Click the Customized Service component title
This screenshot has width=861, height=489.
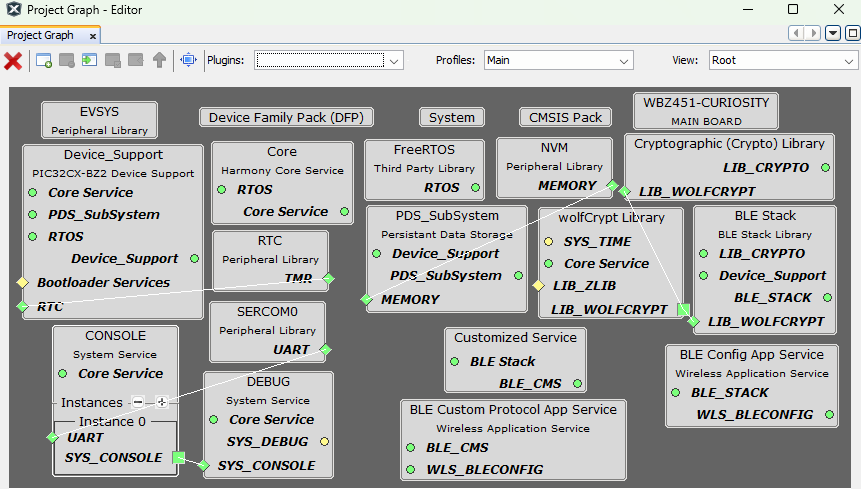[515, 338]
